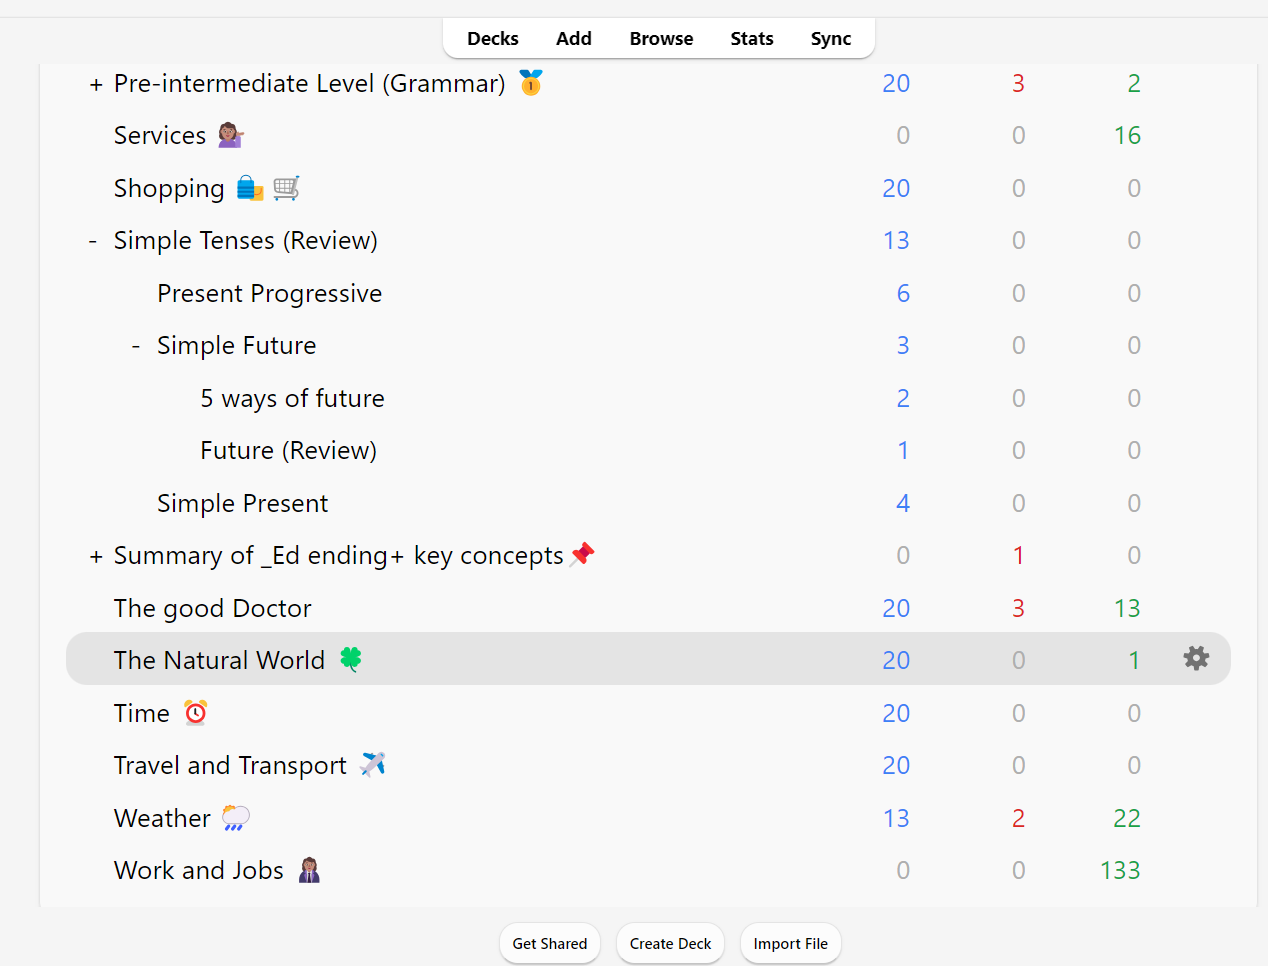Click the pushpin emoji beside Summary deck
The height and width of the screenshot is (966, 1268).
coord(582,554)
